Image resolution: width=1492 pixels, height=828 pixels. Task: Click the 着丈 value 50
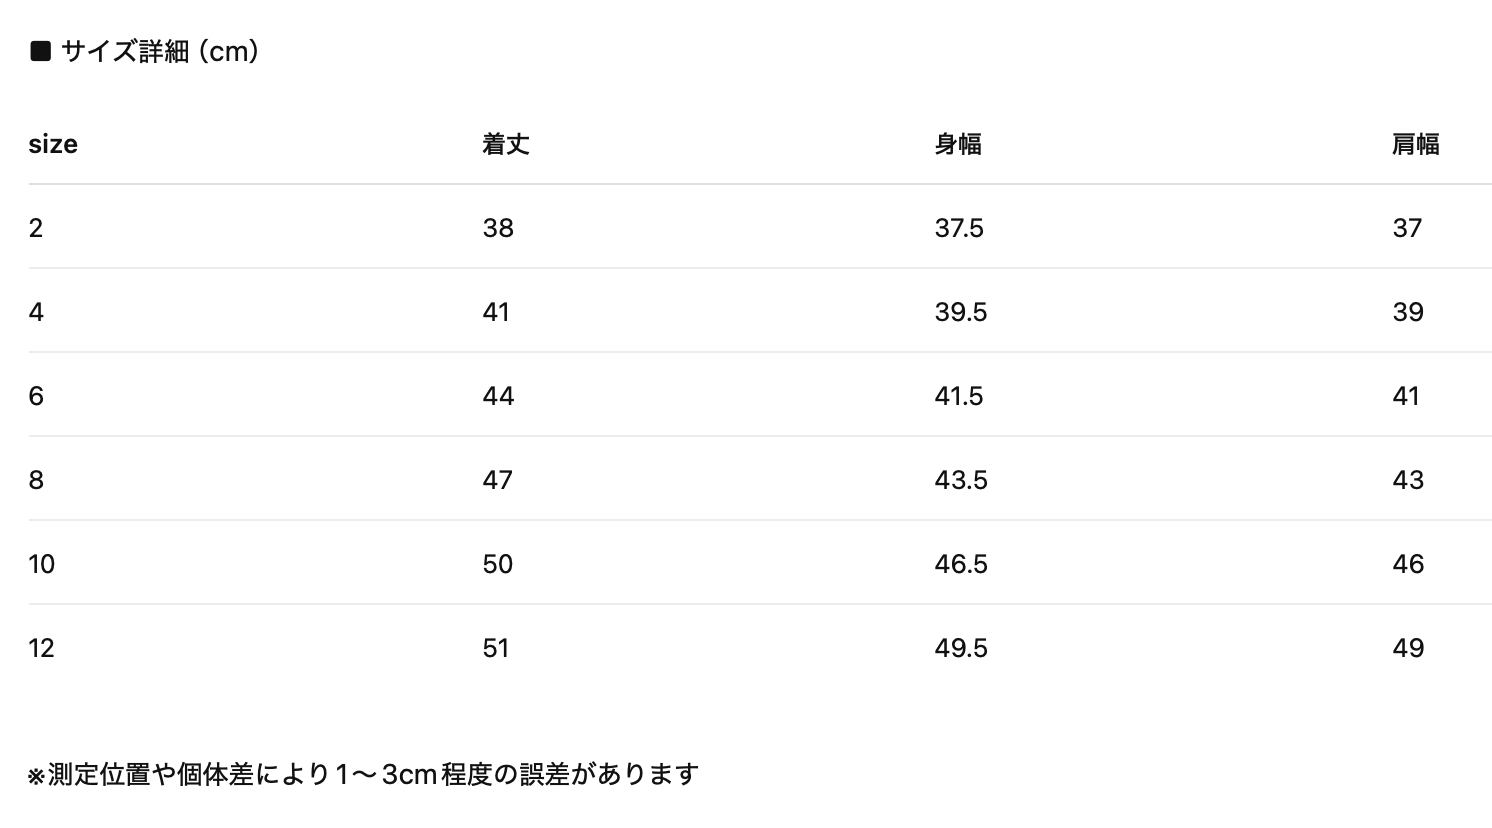498,564
